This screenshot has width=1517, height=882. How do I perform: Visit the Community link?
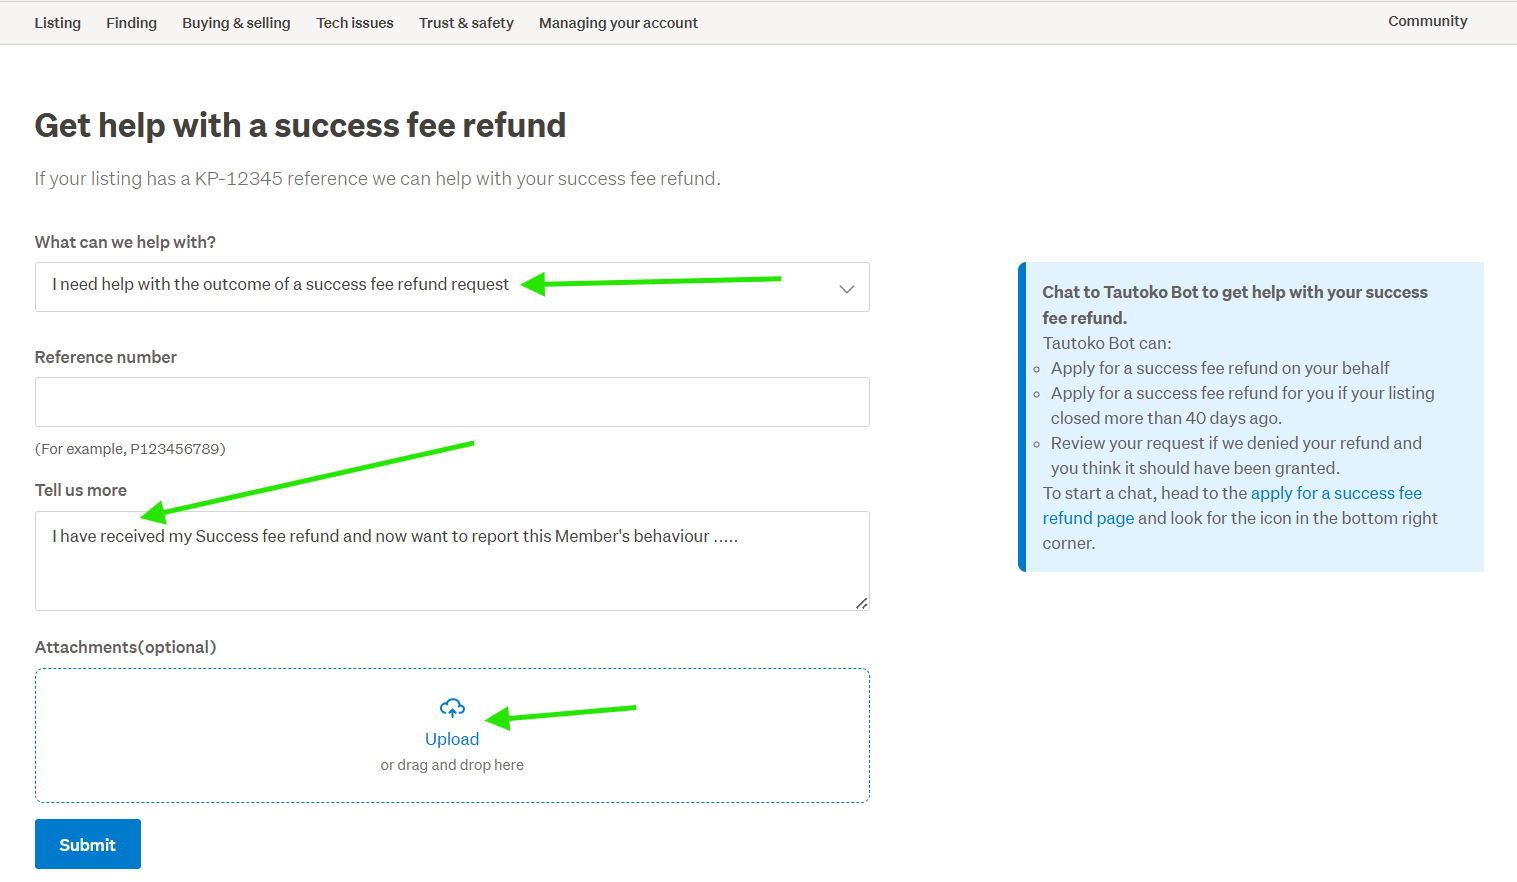(x=1427, y=21)
